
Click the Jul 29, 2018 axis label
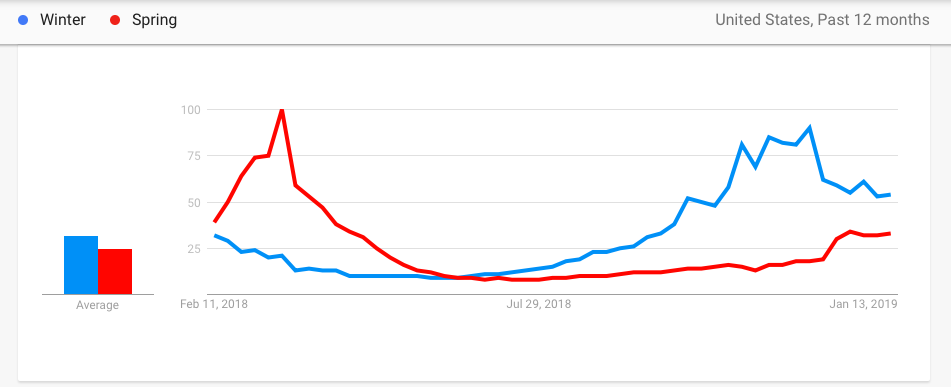(539, 304)
